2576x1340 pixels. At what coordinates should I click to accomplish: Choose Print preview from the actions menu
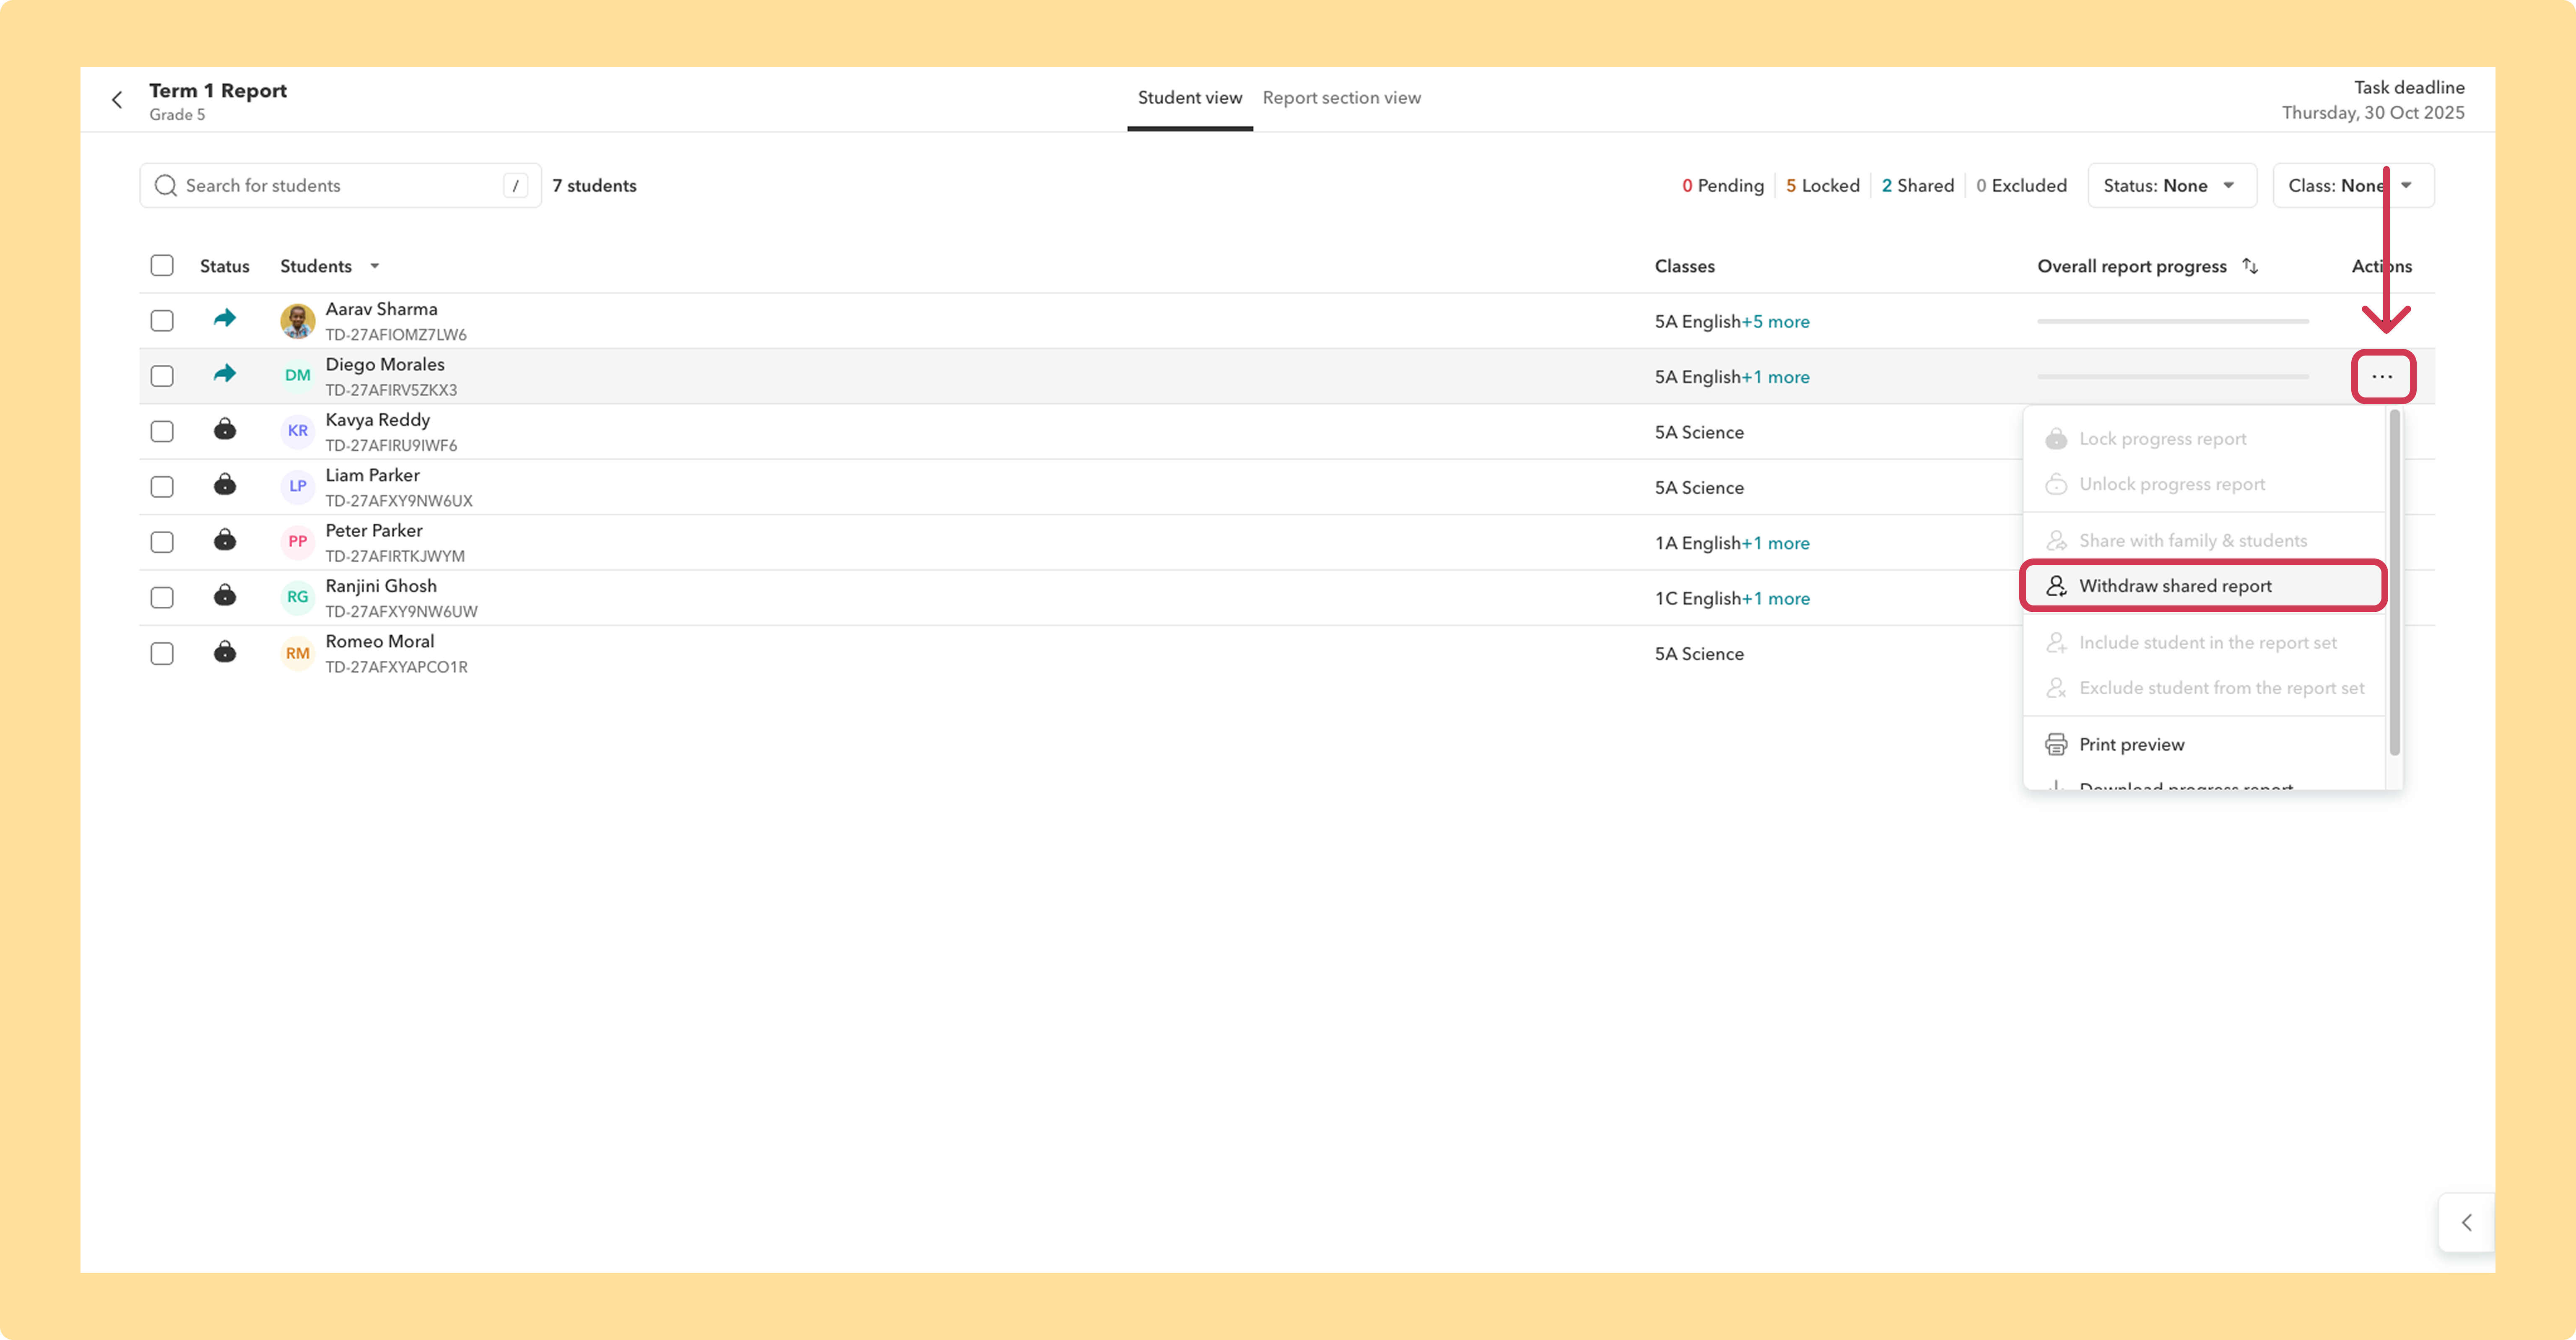click(2204, 745)
